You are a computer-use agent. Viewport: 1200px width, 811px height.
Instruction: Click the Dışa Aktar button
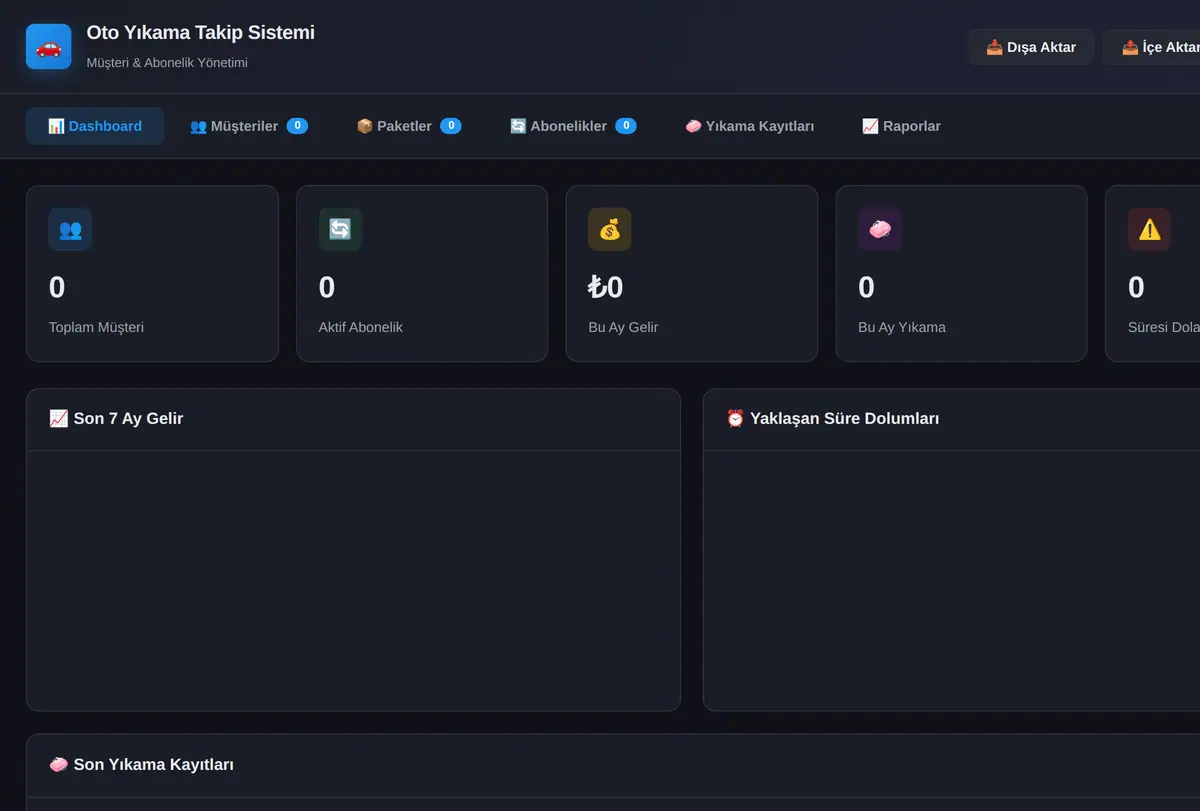coord(1031,47)
